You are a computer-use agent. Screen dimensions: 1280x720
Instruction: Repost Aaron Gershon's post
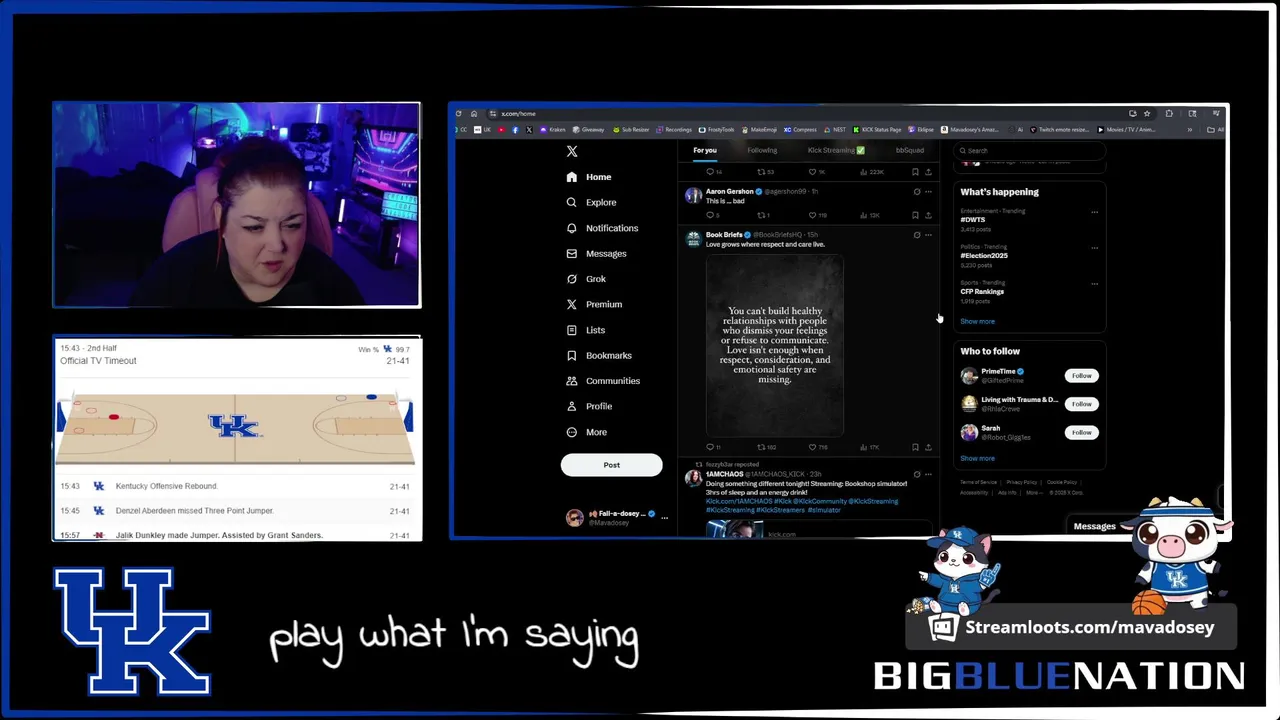tap(762, 215)
